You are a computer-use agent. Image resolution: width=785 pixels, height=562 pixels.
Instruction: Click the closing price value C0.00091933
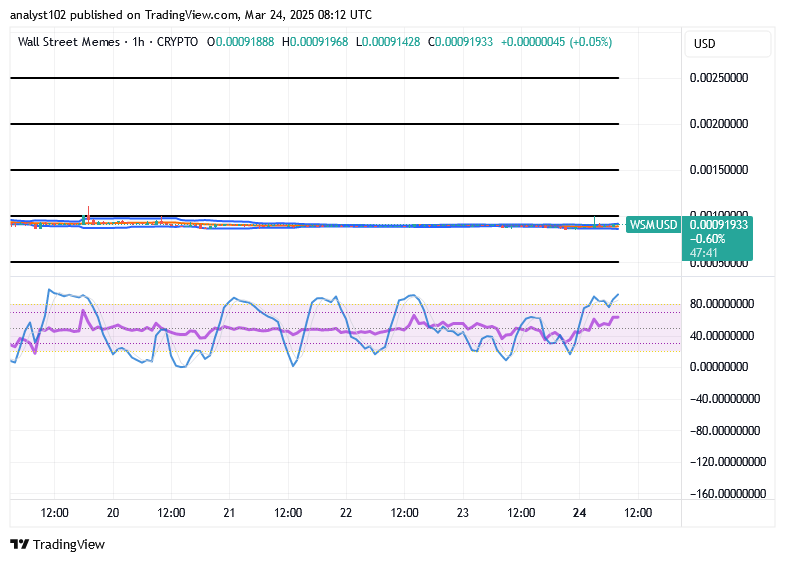point(461,42)
